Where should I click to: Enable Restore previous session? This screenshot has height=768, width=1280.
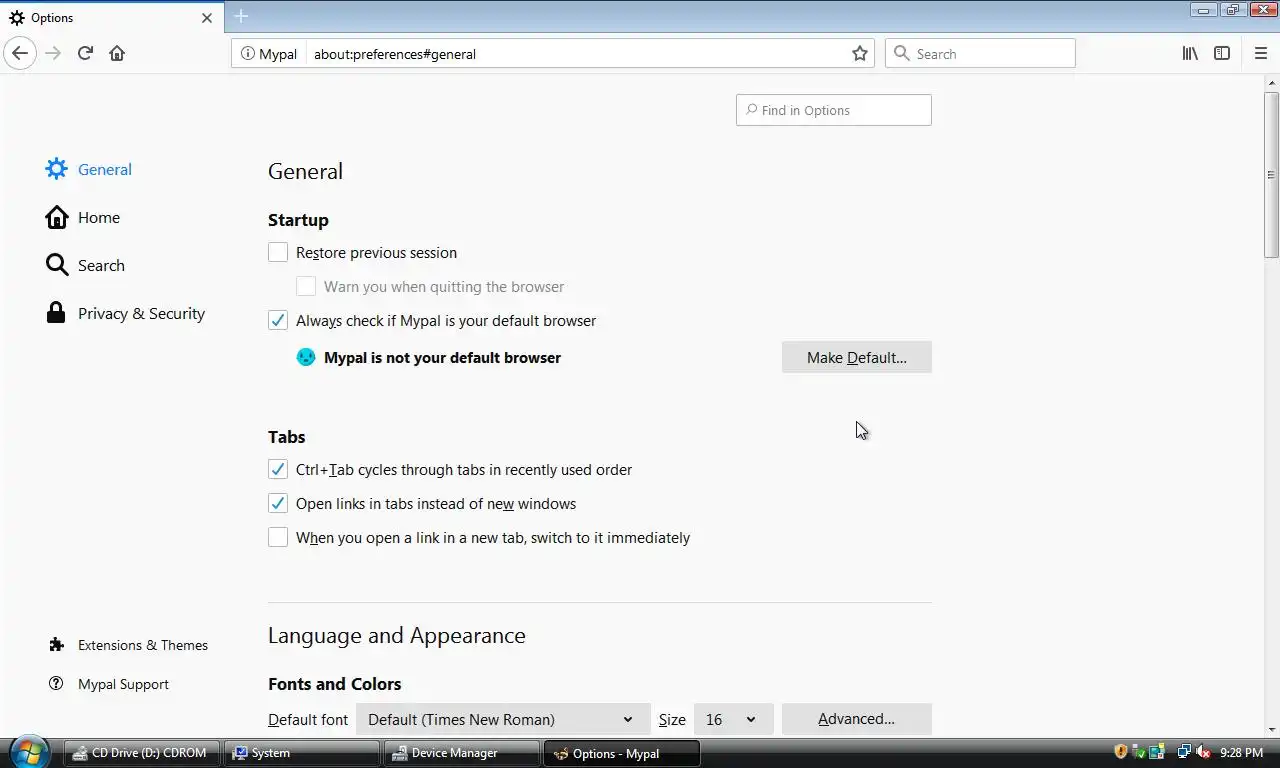pos(278,252)
